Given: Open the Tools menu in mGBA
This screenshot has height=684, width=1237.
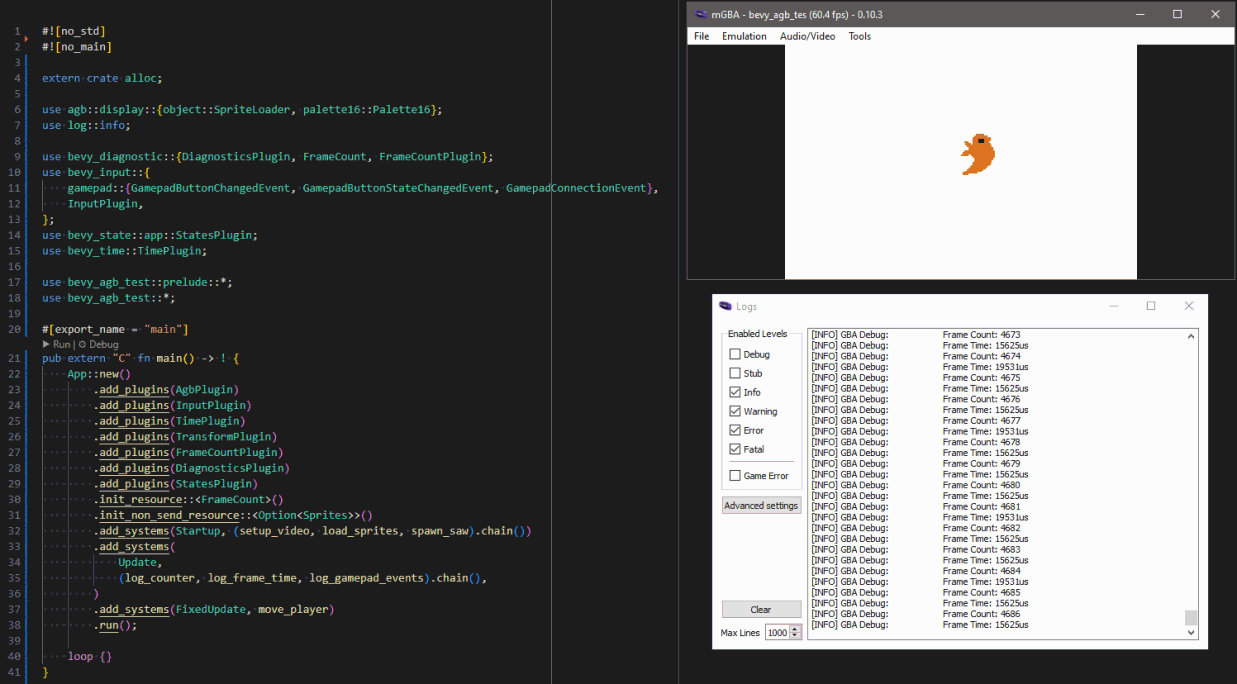Looking at the screenshot, I should [x=859, y=36].
